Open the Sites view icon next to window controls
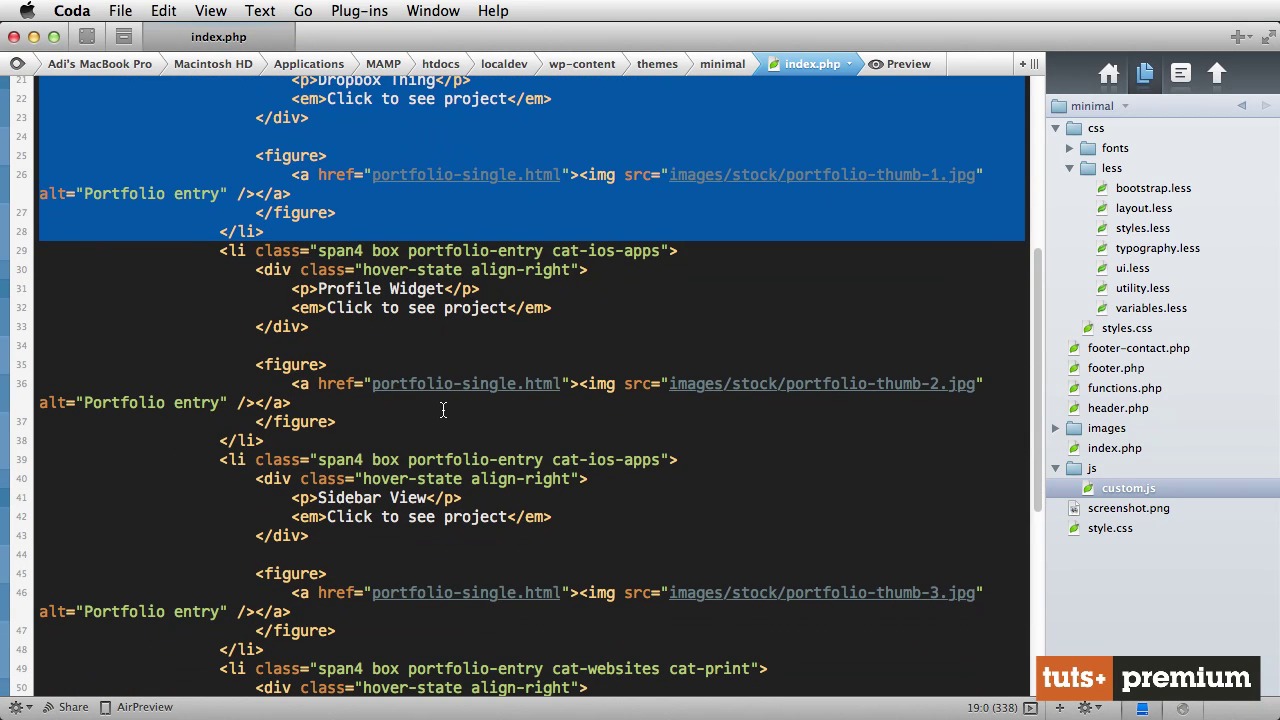This screenshot has width=1280, height=720. click(87, 37)
